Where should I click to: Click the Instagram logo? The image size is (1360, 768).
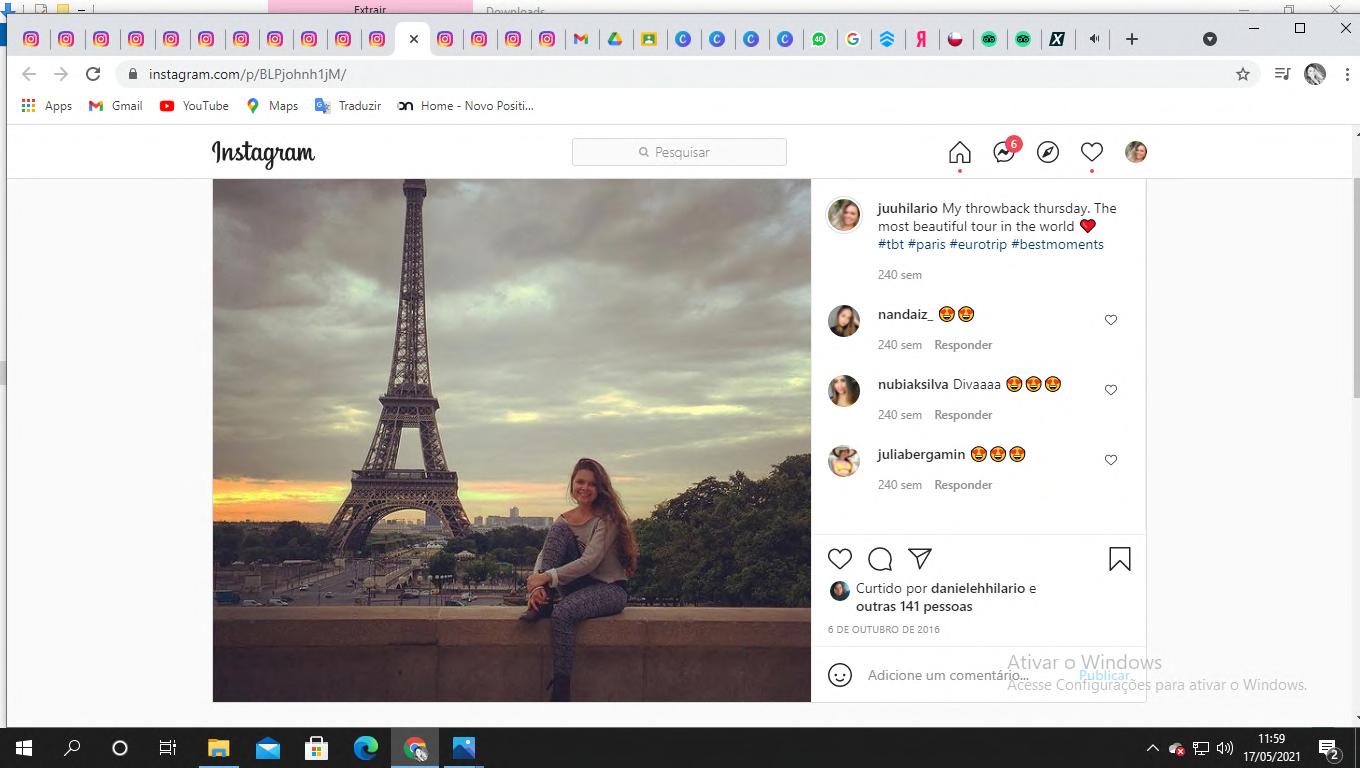pos(263,153)
